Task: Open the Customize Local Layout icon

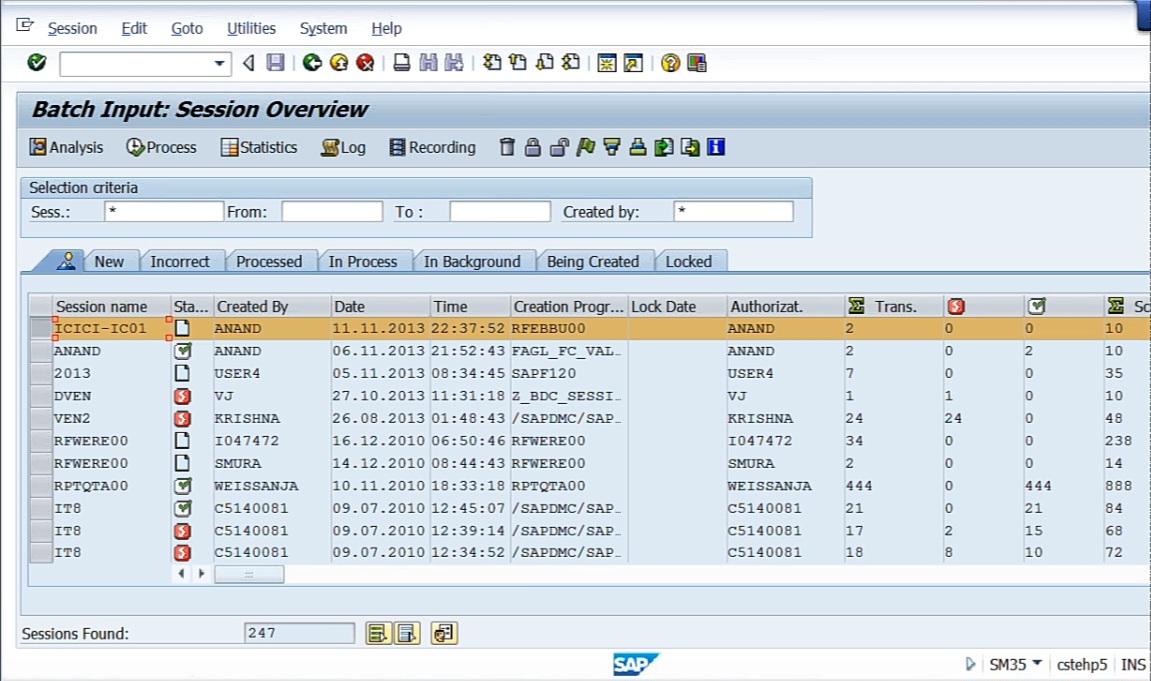Action: 697,63
